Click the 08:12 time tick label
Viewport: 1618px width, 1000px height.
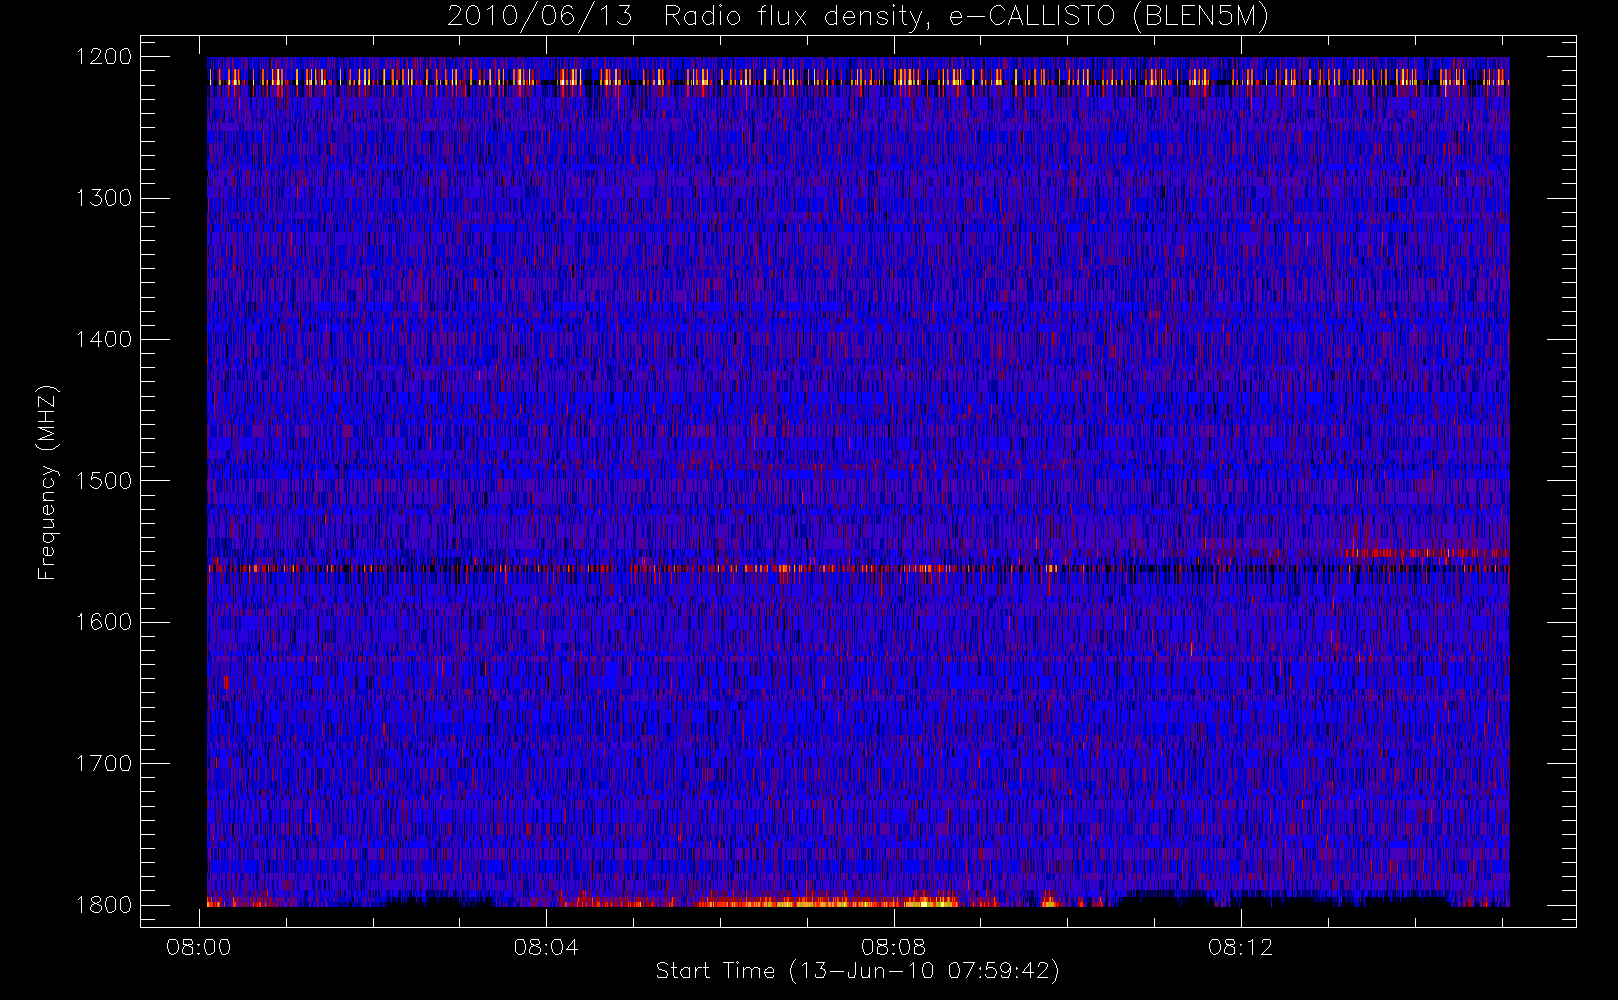(1240, 947)
